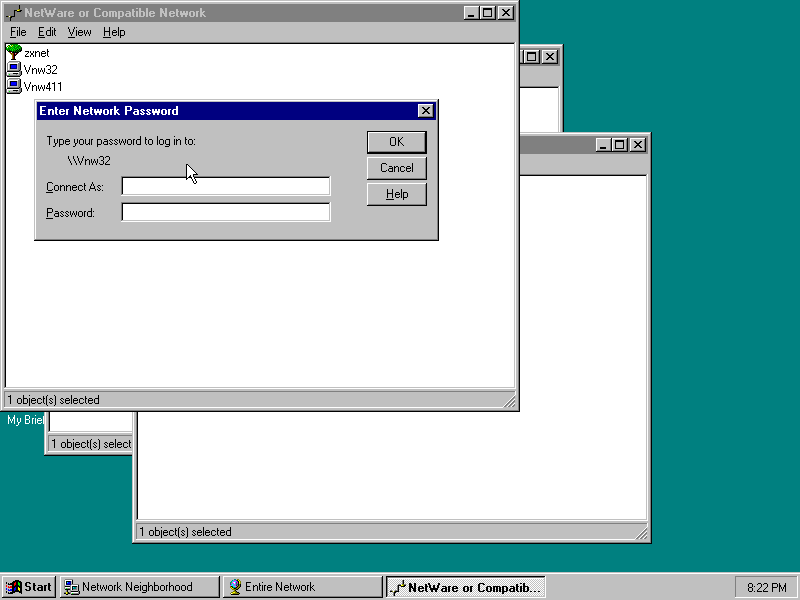This screenshot has width=800, height=600.
Task: Click the NetWare window status bar text
Action: click(53, 400)
